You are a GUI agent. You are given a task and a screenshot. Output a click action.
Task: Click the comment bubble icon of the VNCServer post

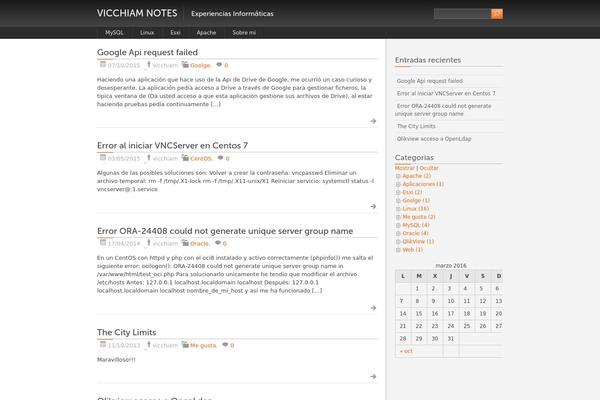220,158
